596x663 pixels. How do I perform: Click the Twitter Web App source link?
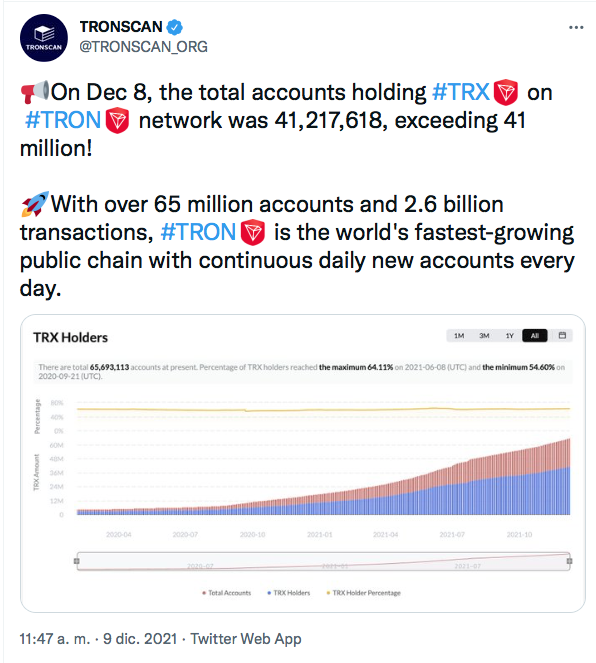(246, 638)
